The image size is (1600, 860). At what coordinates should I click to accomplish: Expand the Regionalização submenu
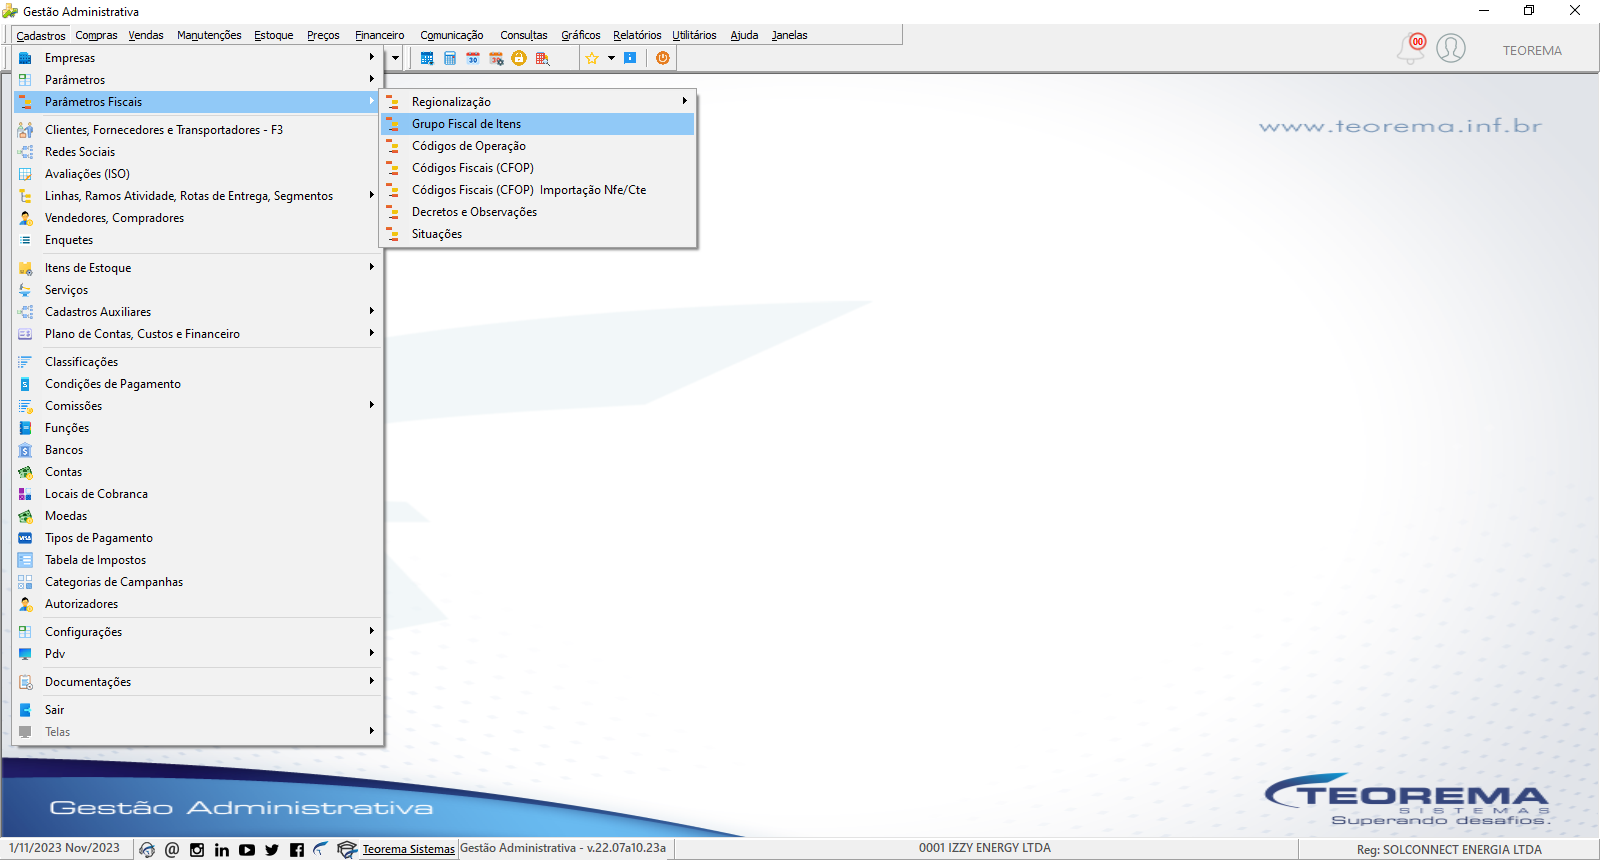(538, 102)
